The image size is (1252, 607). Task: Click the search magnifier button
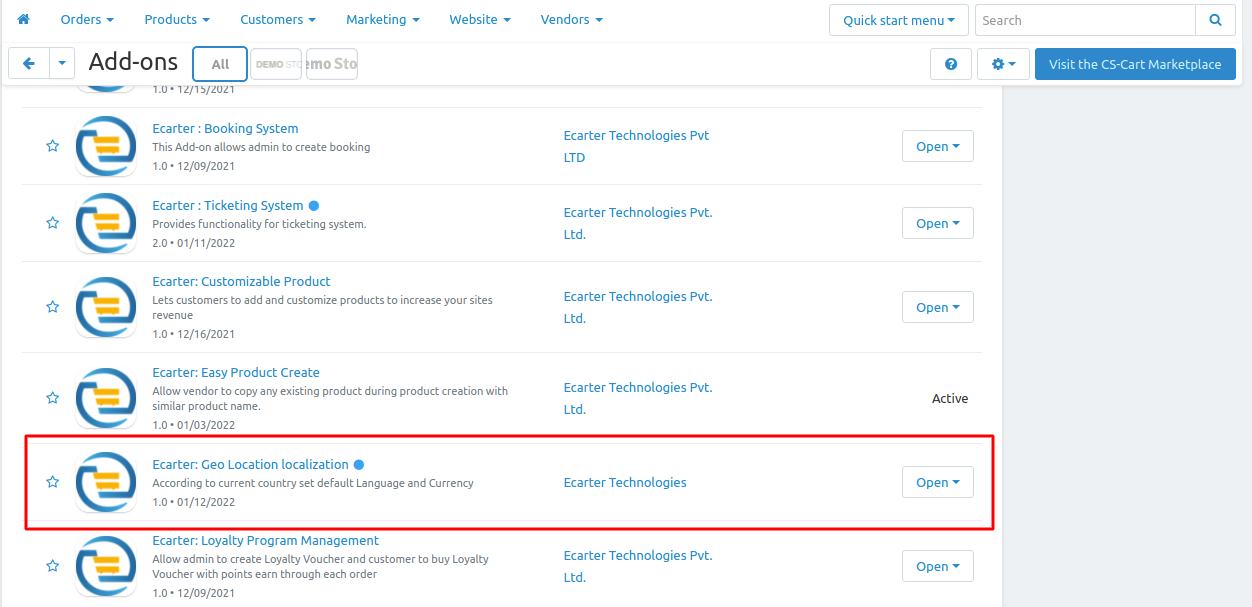[x=1215, y=20]
